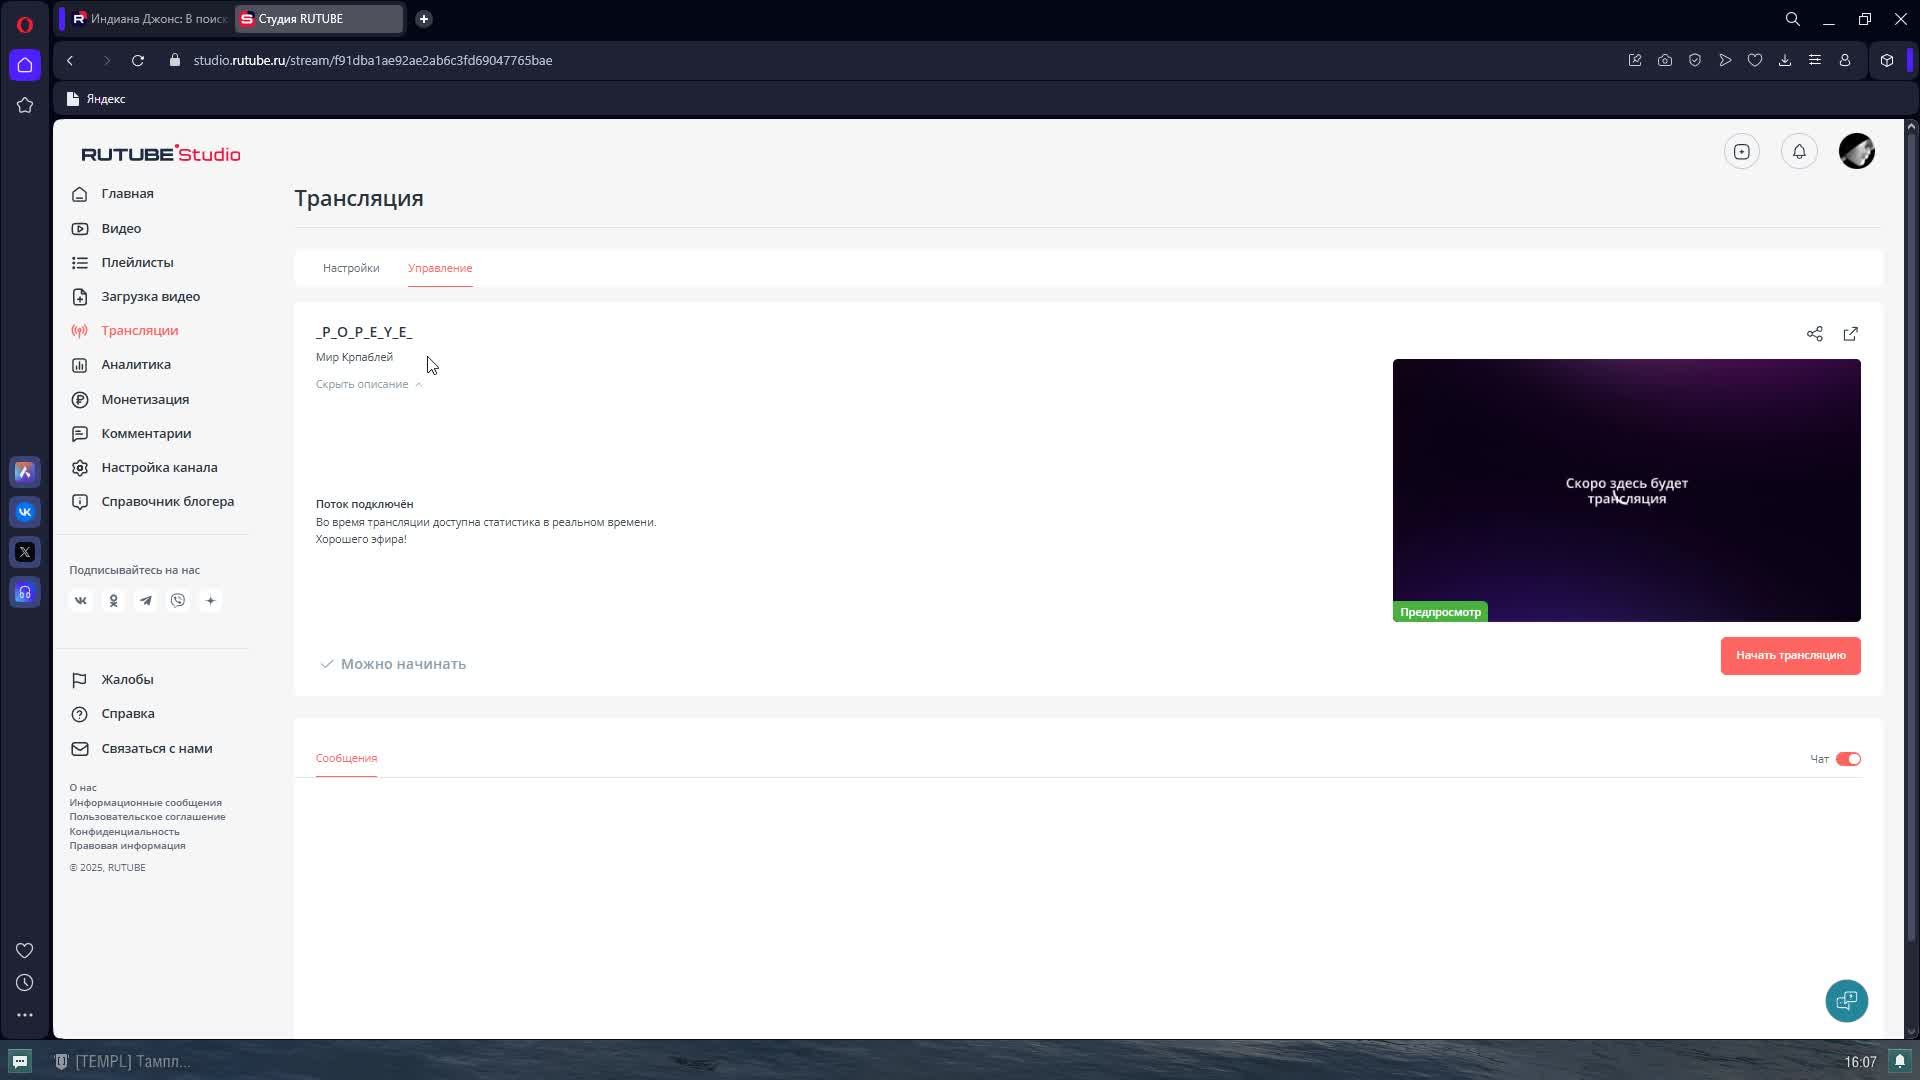The height and width of the screenshot is (1080, 1920).
Task: Click the page vertical scrollbar
Action: [x=1911, y=535]
